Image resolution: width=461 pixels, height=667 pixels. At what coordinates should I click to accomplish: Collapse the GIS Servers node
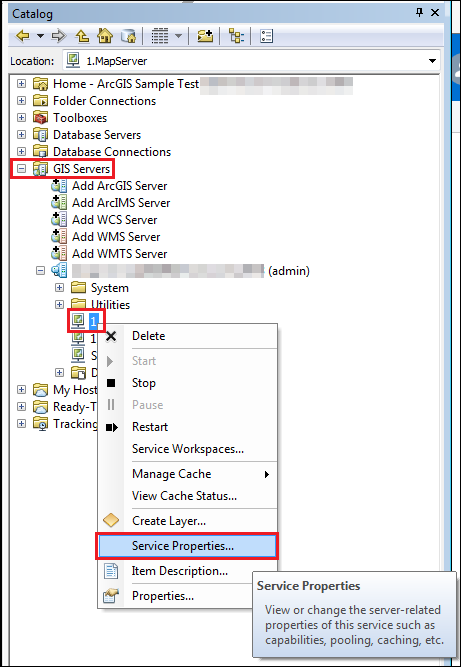(x=21, y=169)
